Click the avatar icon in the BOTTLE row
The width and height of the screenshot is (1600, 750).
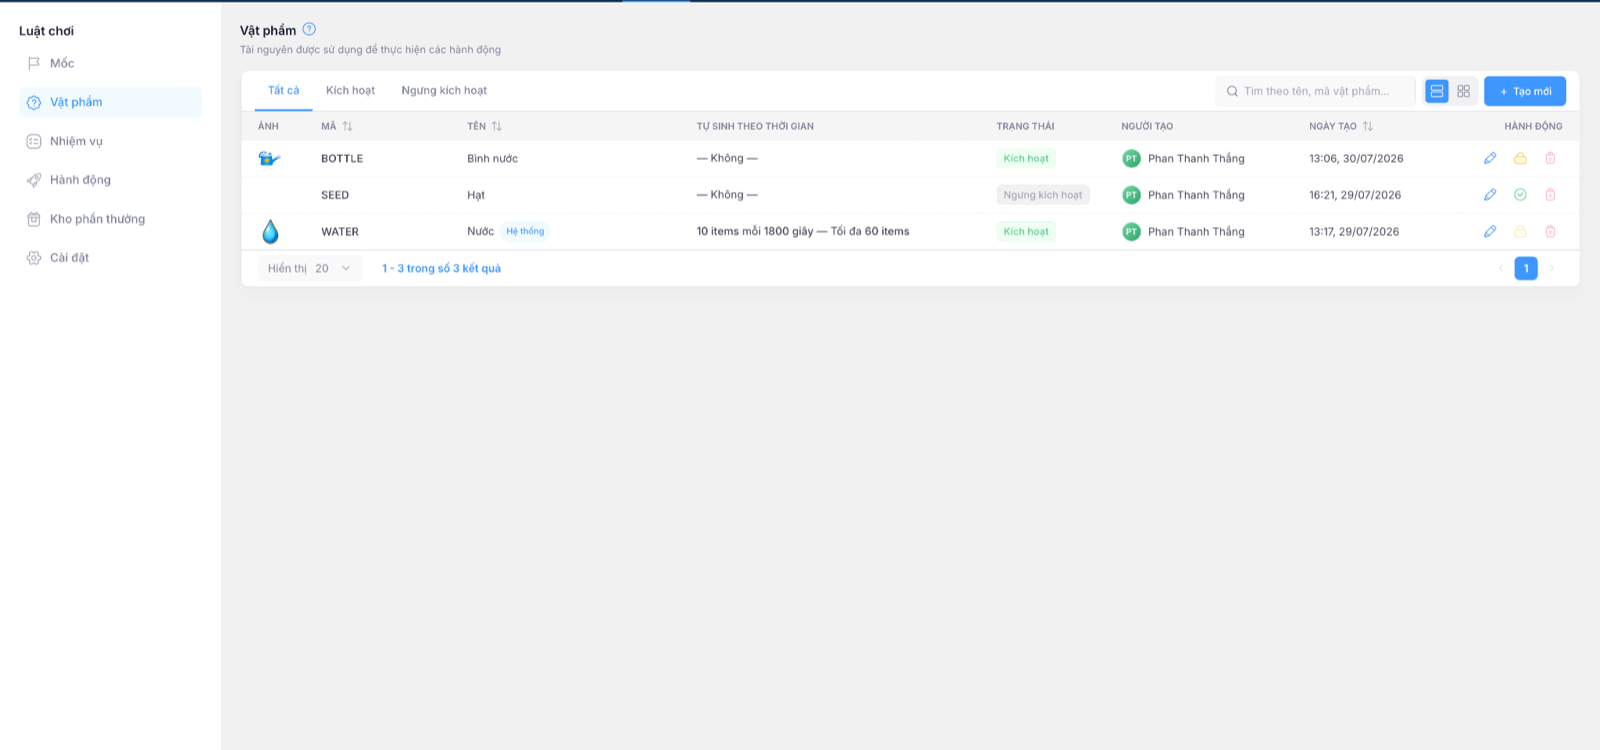tap(1131, 158)
